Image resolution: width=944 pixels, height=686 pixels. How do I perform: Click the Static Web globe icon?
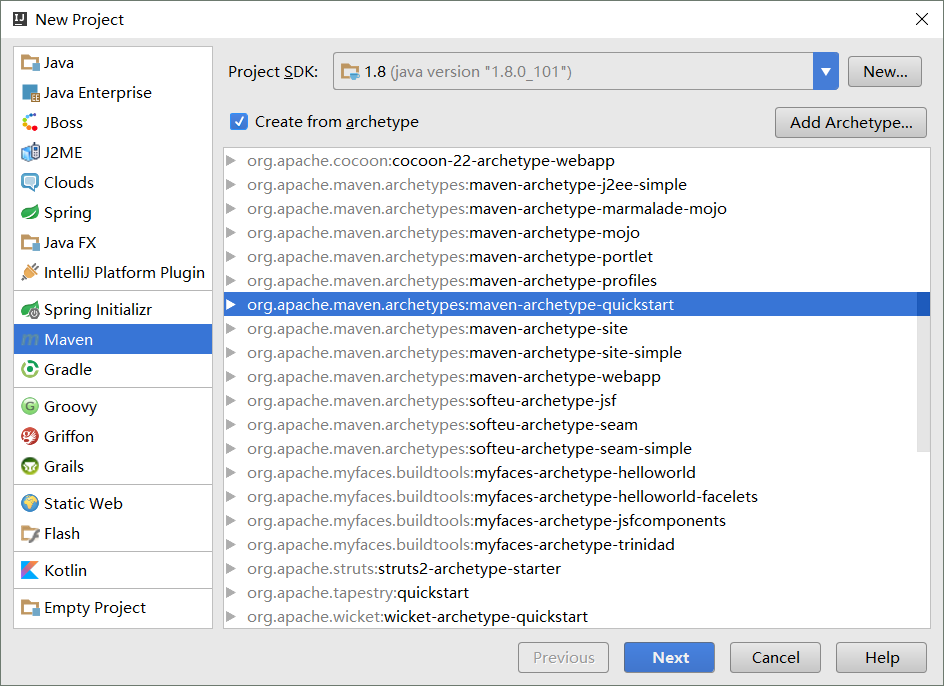pos(30,504)
